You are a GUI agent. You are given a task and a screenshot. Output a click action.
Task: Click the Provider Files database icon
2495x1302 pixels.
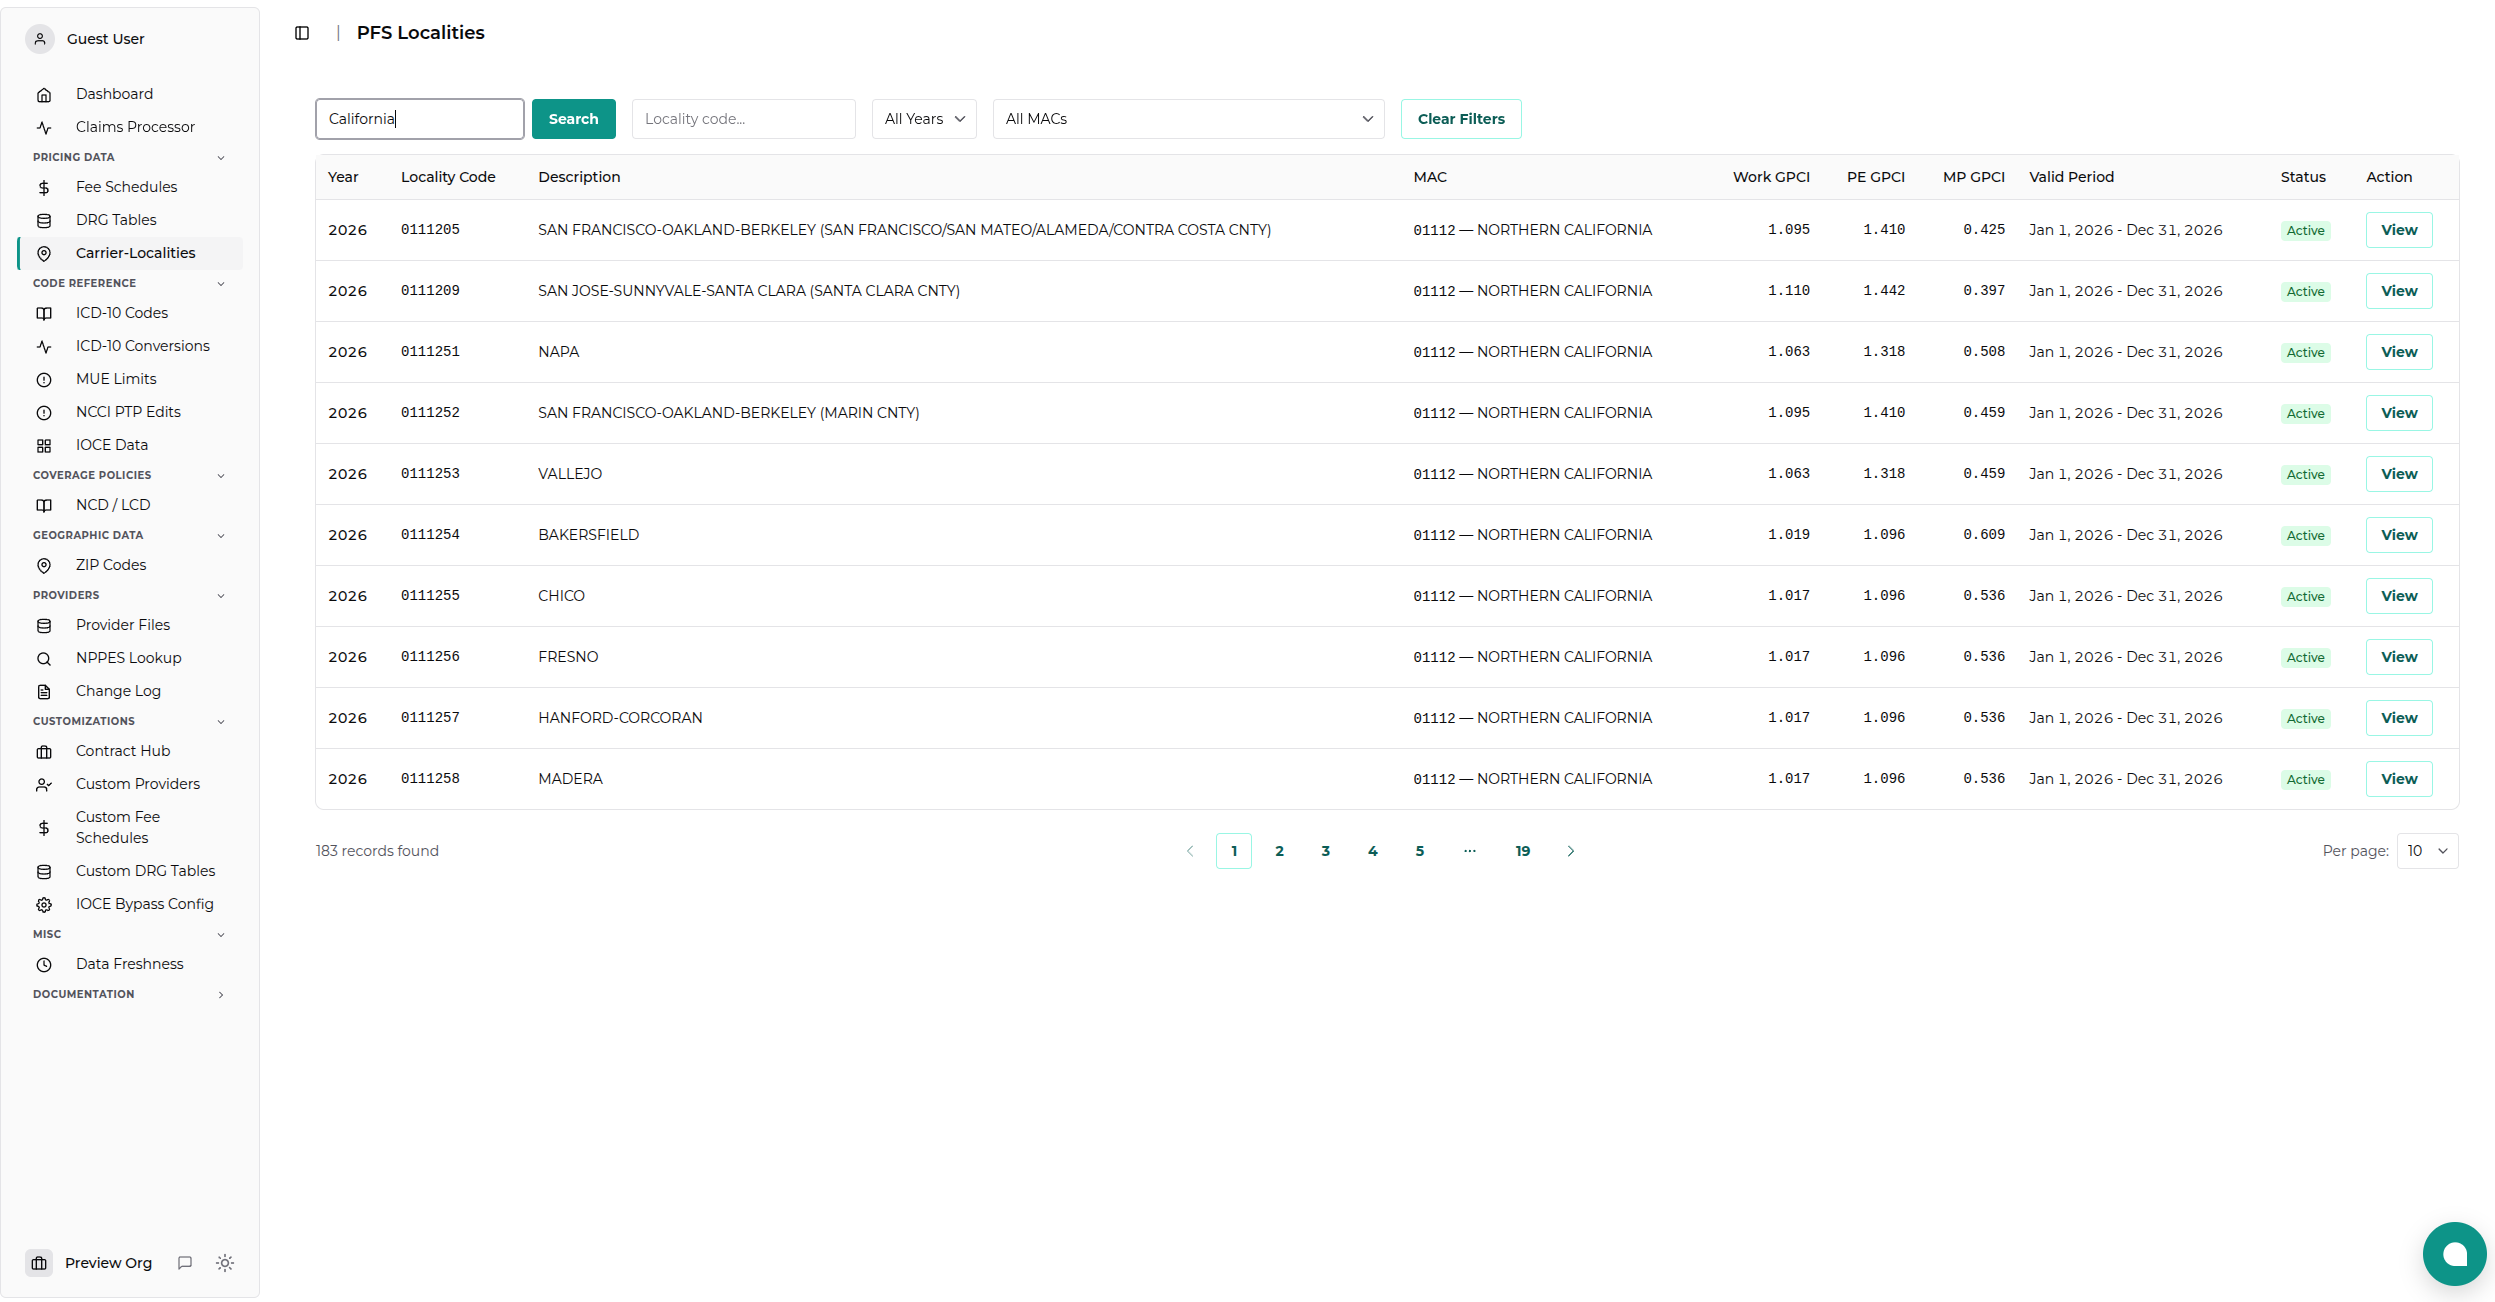coord(44,626)
